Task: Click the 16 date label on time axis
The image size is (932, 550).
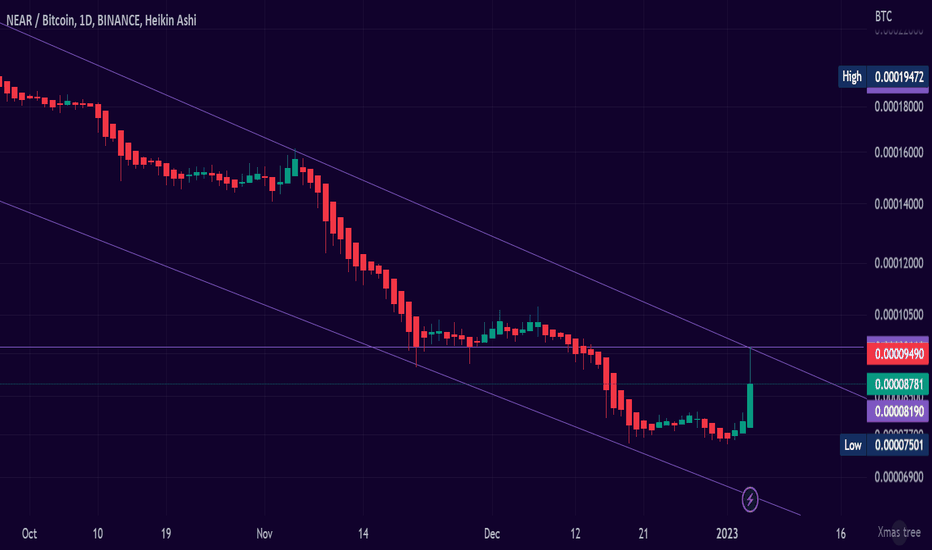Action: coord(840,533)
